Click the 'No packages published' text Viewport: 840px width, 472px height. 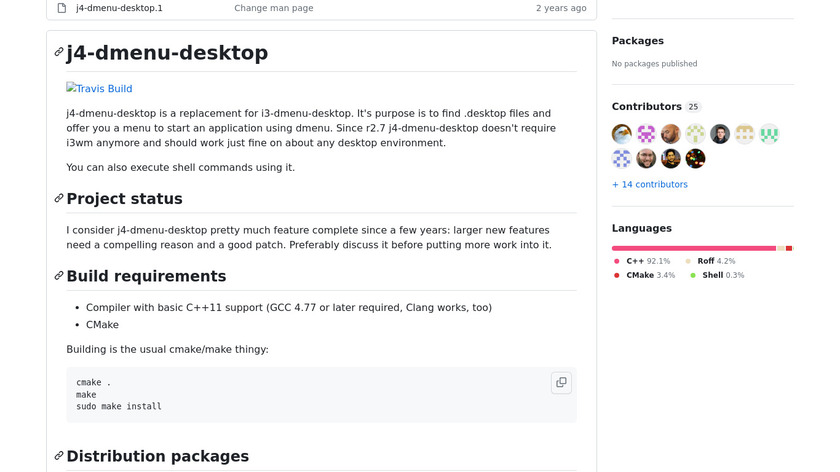[x=655, y=64]
